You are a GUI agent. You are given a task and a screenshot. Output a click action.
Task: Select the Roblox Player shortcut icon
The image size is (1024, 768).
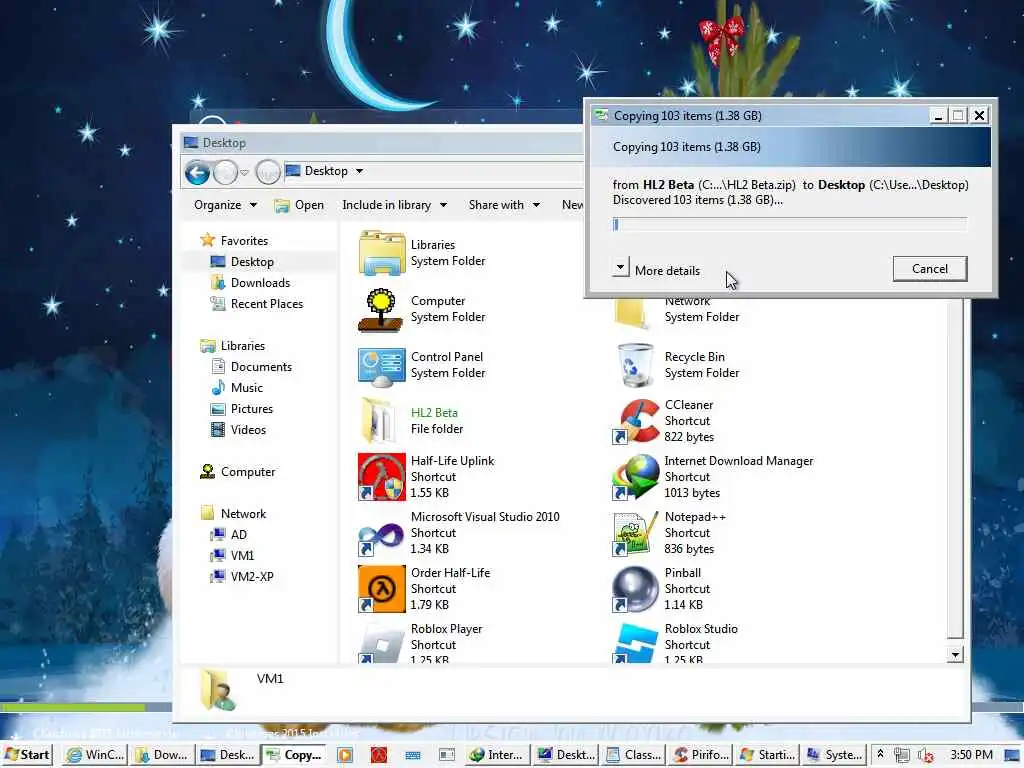(381, 643)
